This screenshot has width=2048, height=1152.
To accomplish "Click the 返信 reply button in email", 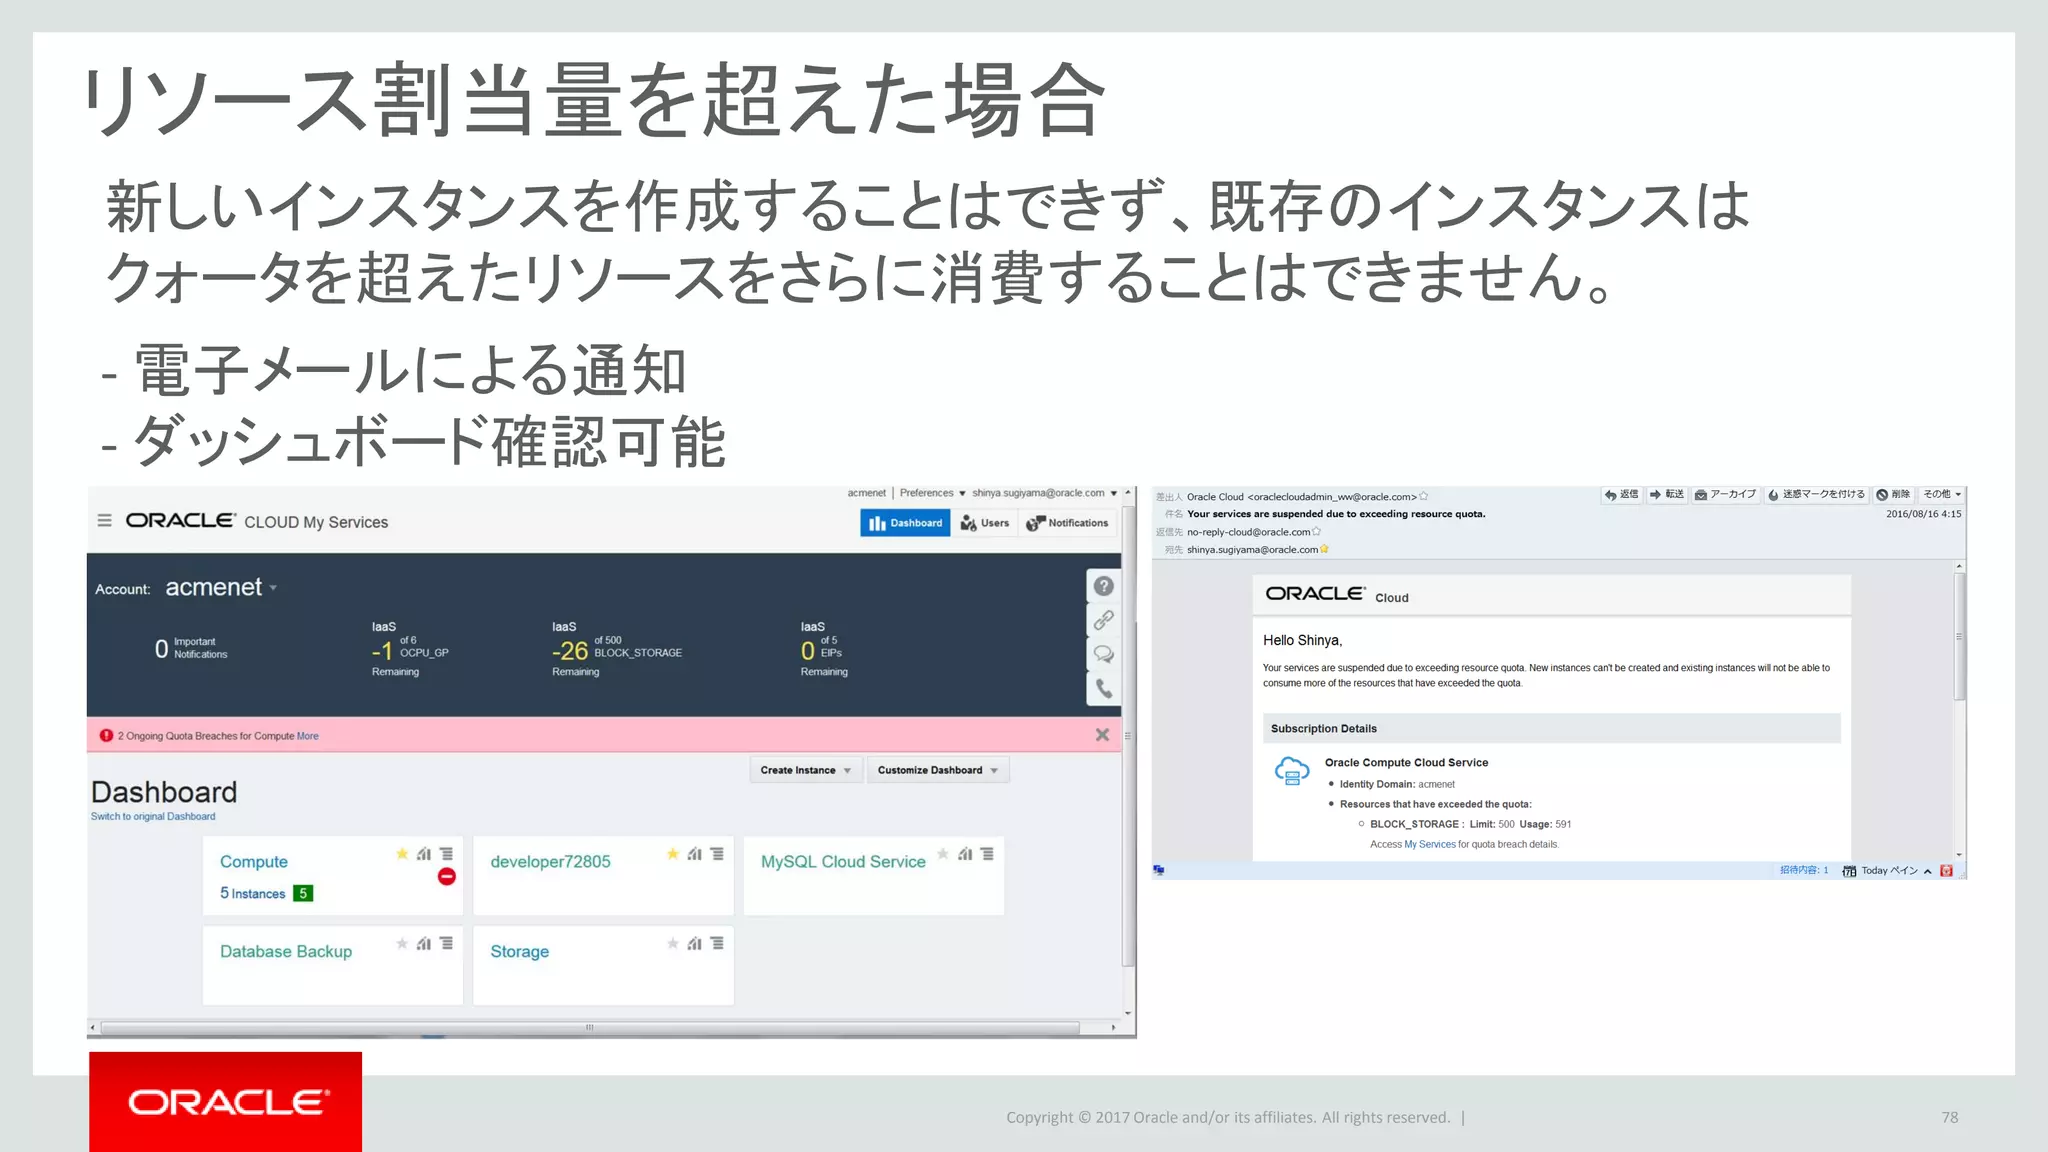I will click(1621, 494).
